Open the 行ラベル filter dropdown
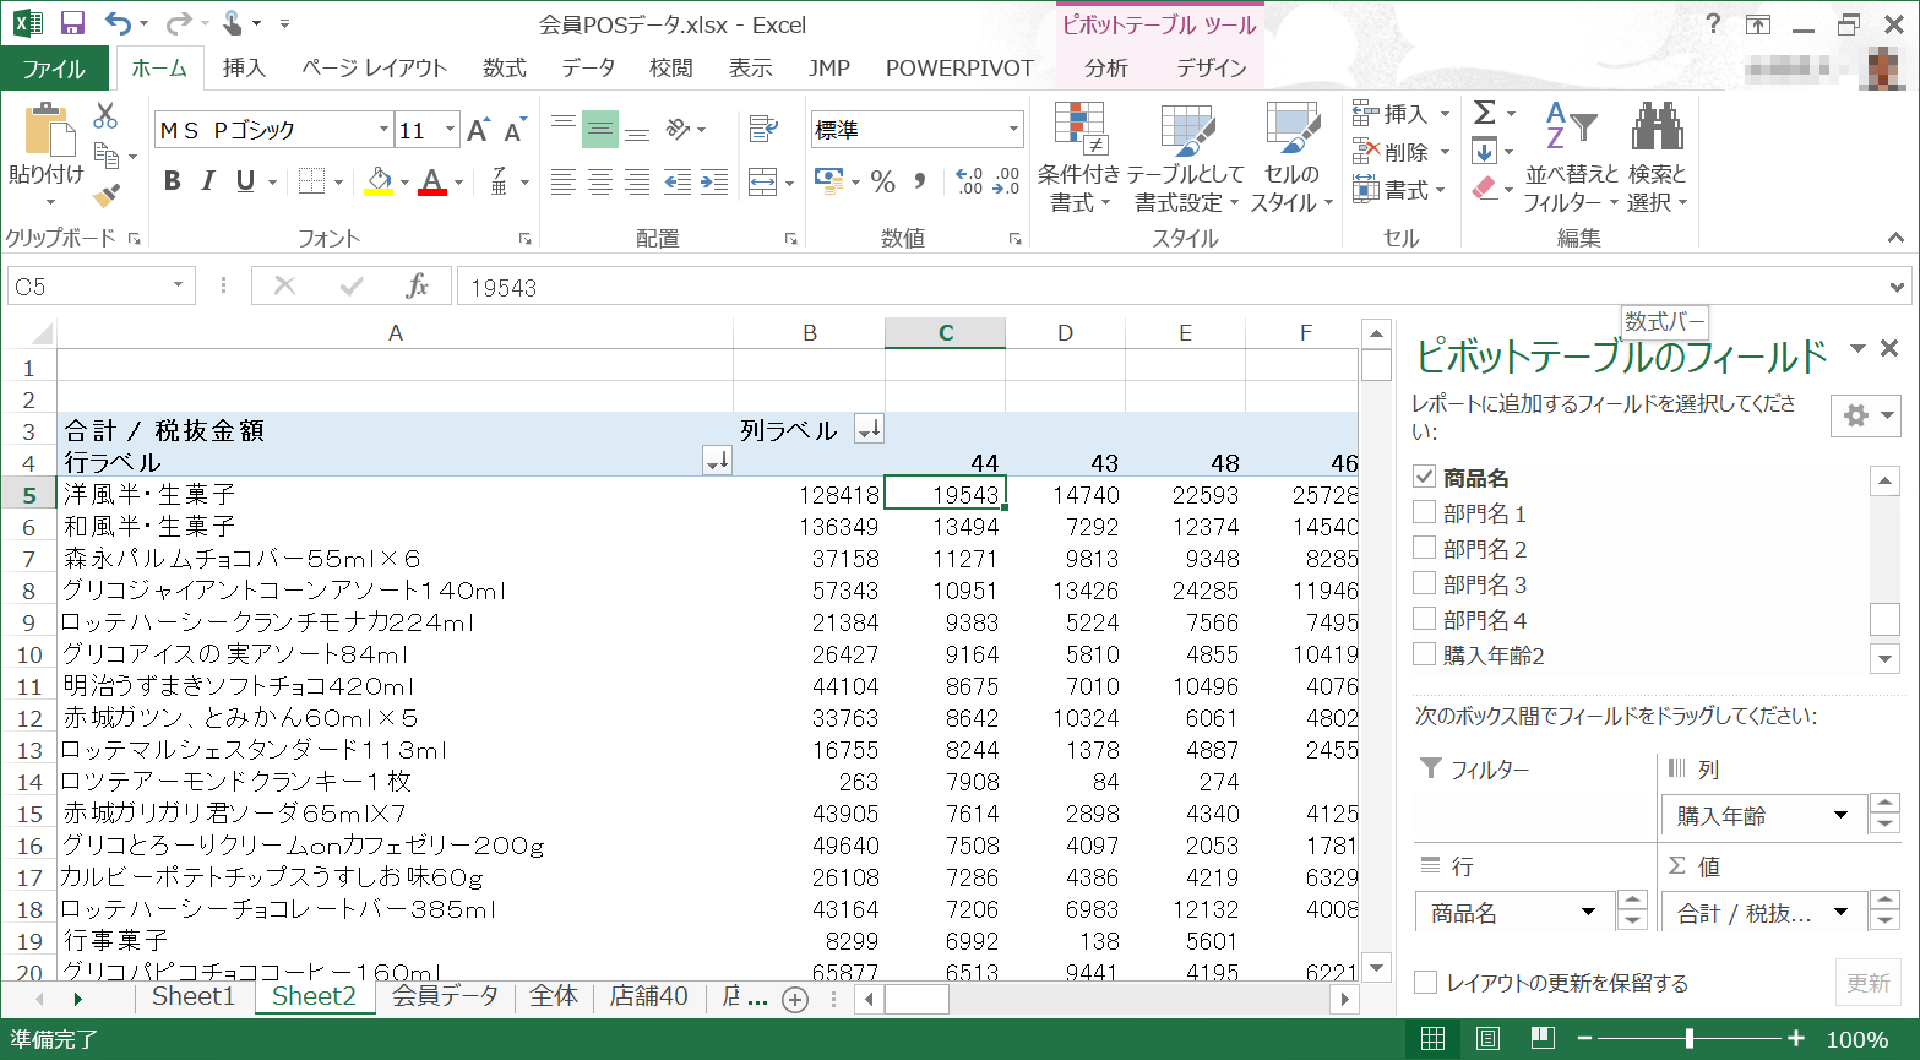The height and width of the screenshot is (1060, 1920). tap(718, 461)
